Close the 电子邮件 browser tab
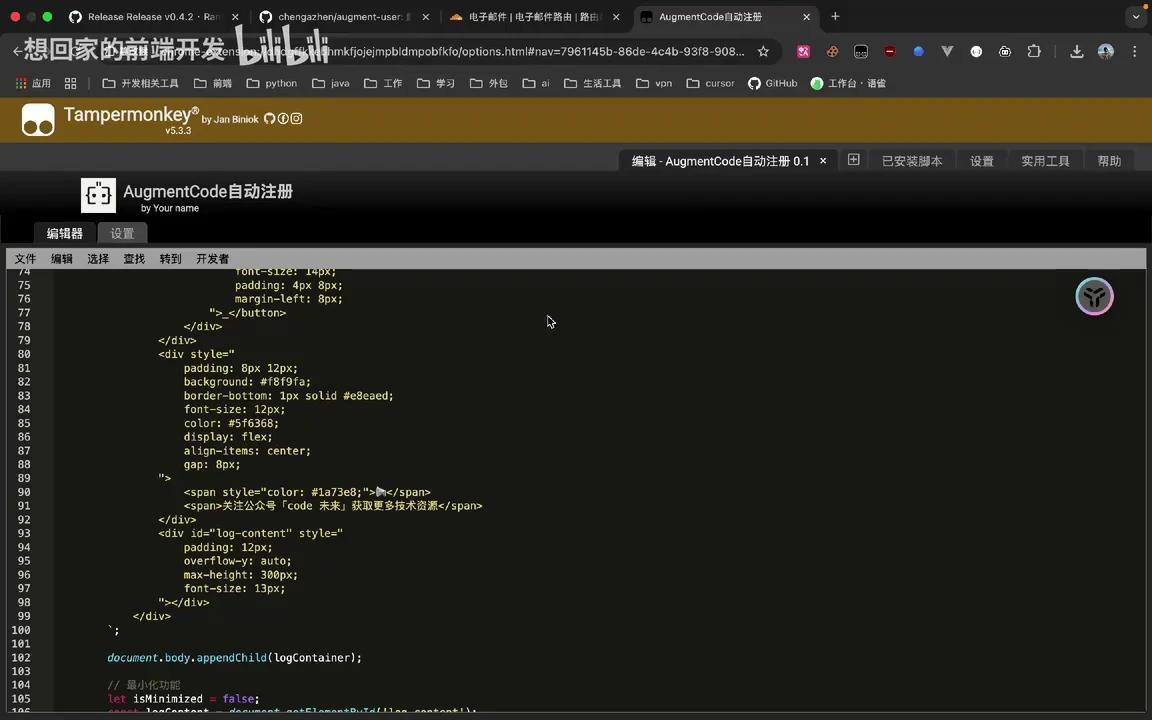 pos(616,16)
